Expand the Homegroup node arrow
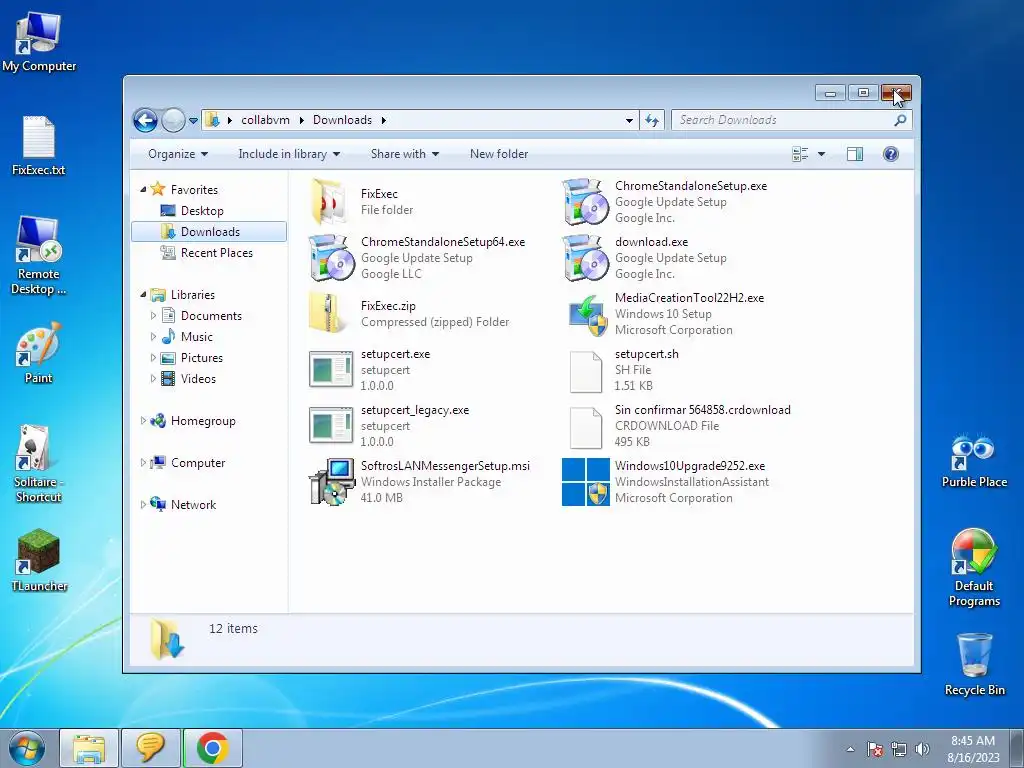Image resolution: width=1024 pixels, height=768 pixels. pyautogui.click(x=144, y=421)
